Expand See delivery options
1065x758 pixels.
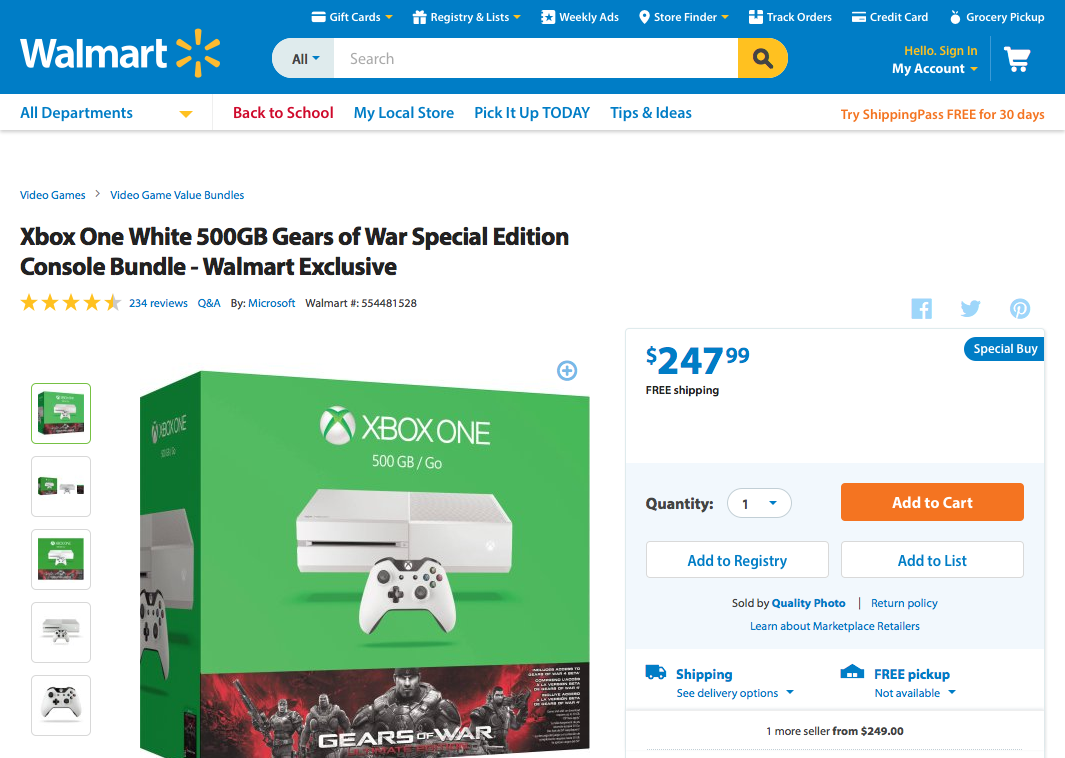tap(735, 693)
